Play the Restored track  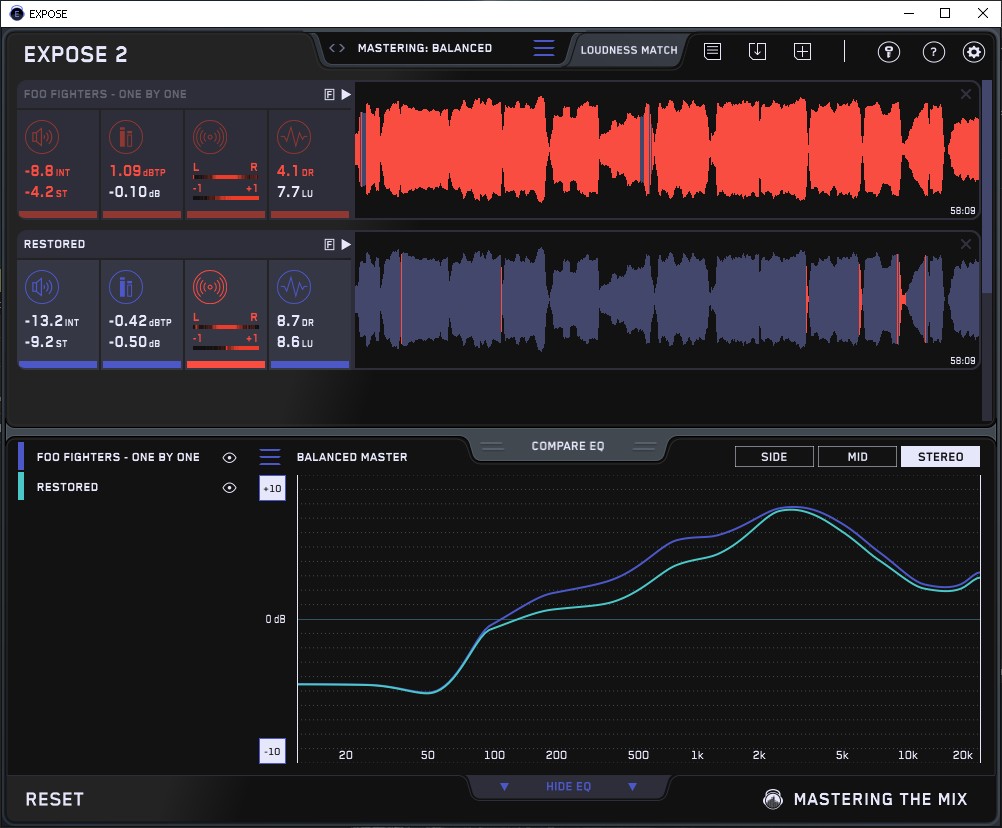pyautogui.click(x=346, y=244)
